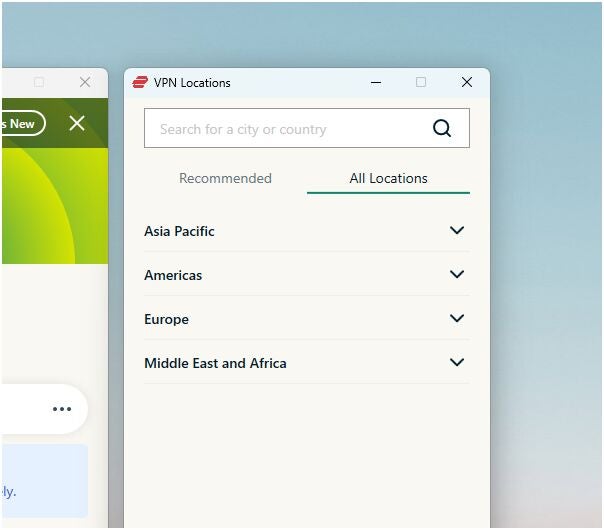Close the background ExpressVPN main window
This screenshot has width=604, height=530.
pos(85,82)
